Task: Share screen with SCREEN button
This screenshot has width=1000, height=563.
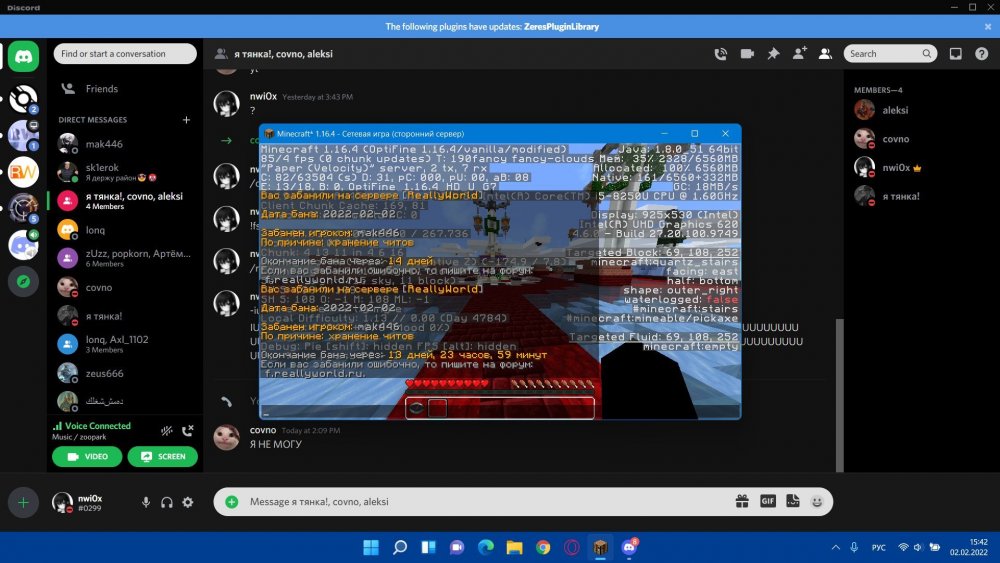Action: [x=163, y=457]
